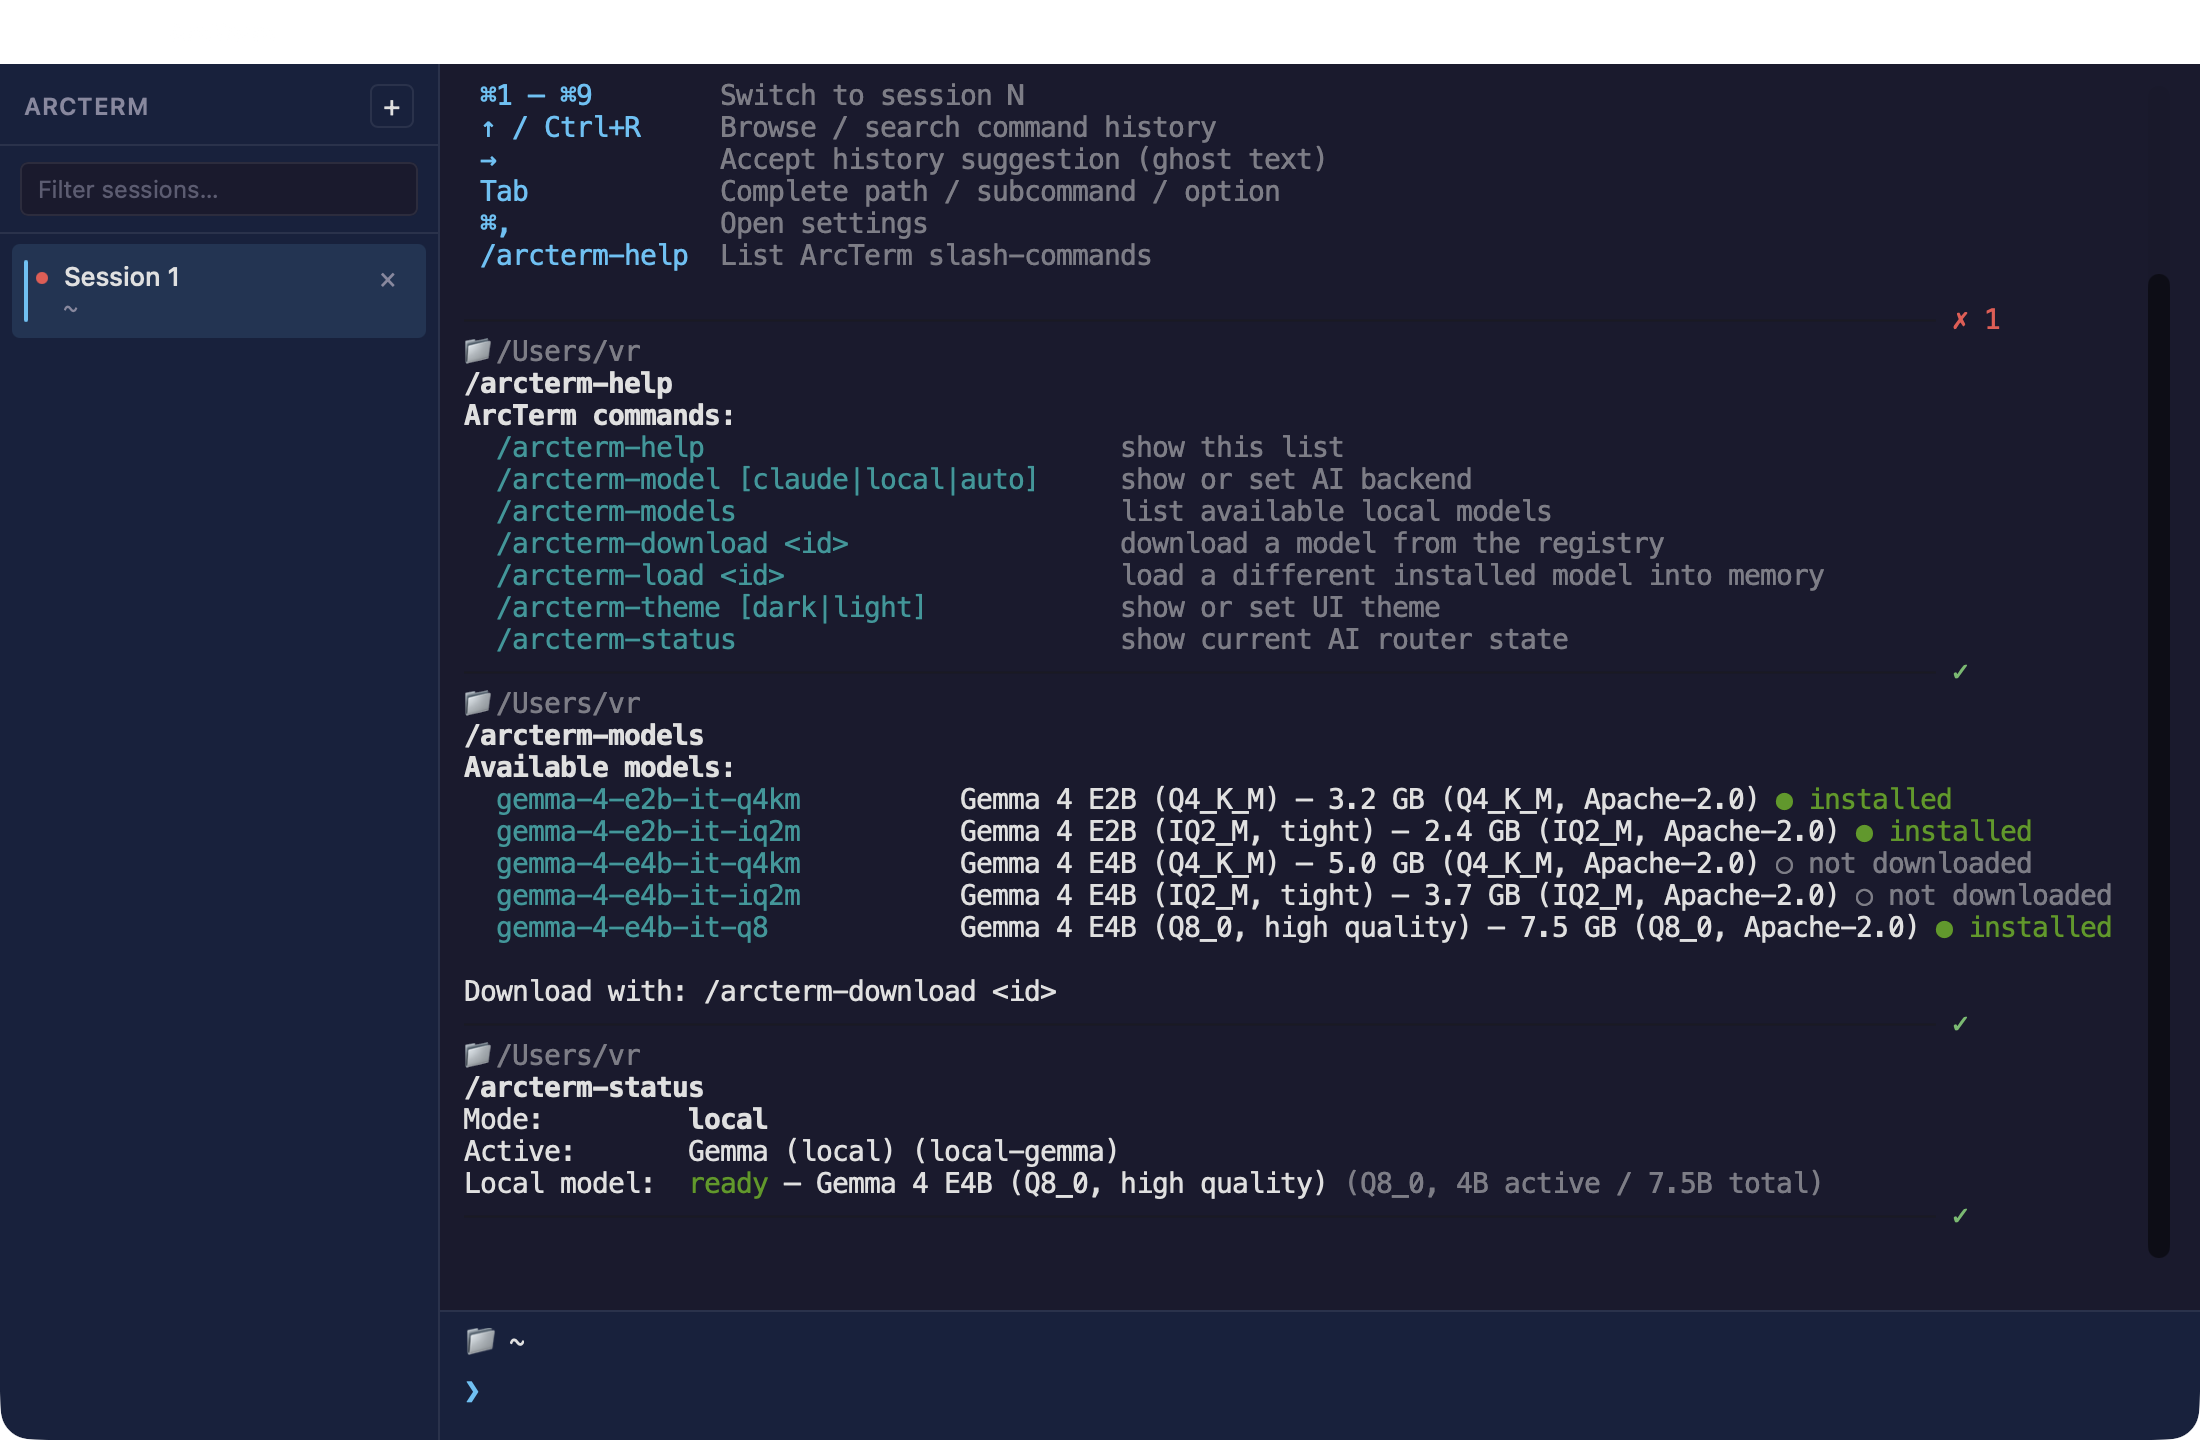
Task: Click the /arcterm-status entry in commands list
Action: 616,640
